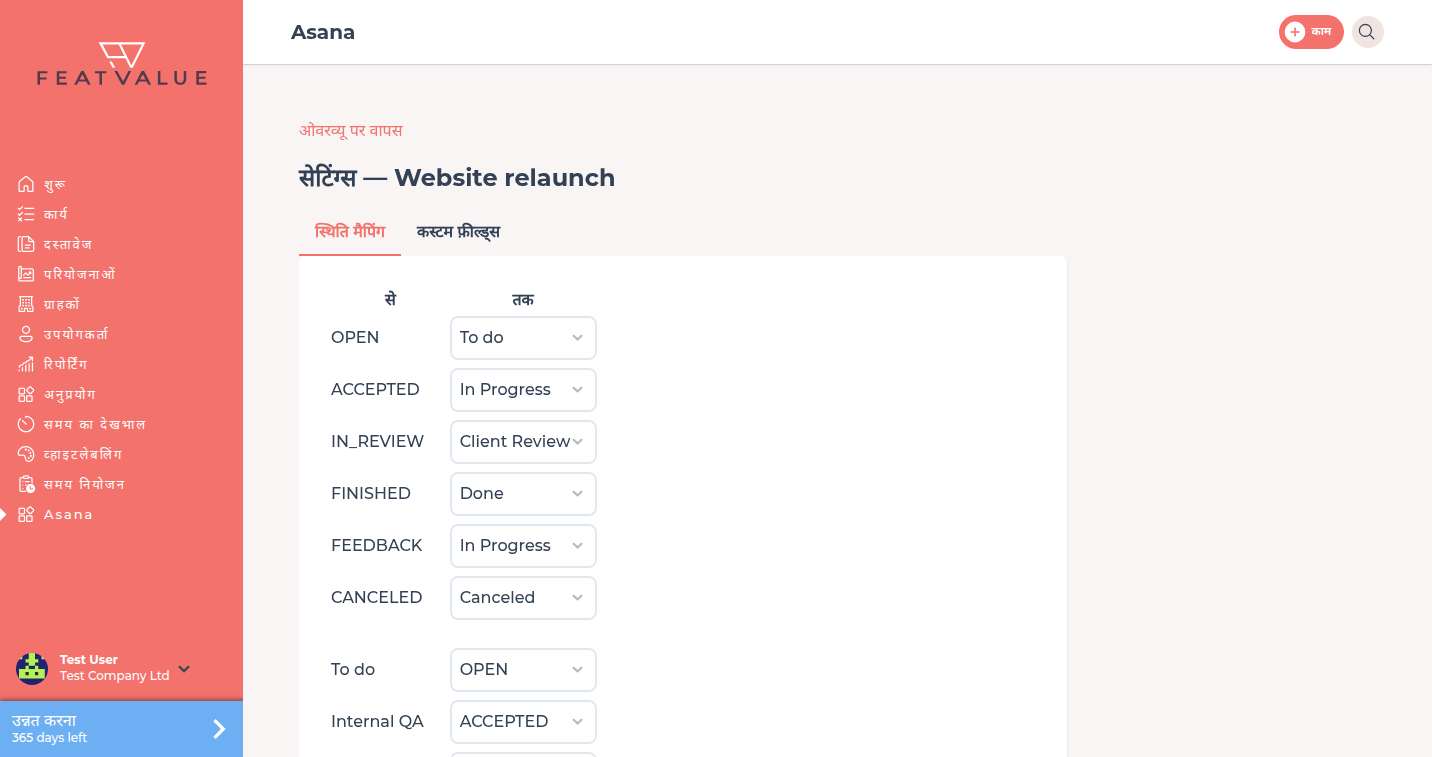The image size is (1432, 757).
Task: Open the OPEN status mapping dropdown showing To do
Action: 523,338
